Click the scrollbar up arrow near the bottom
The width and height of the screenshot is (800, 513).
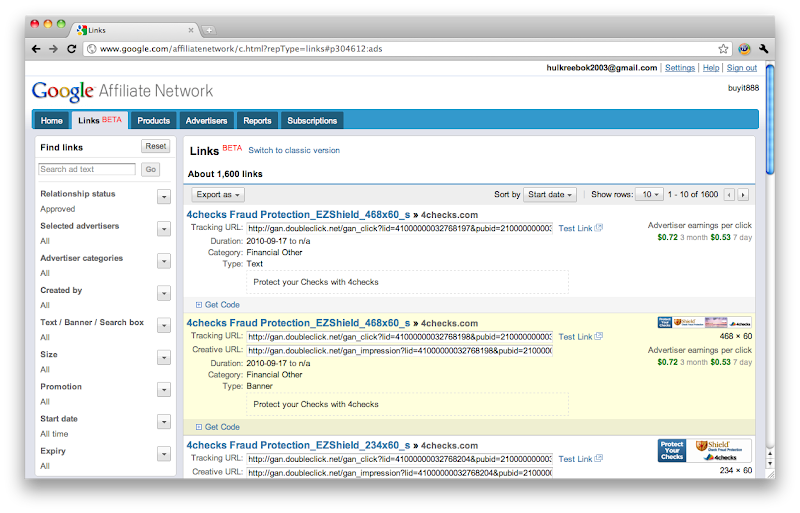tap(770, 453)
